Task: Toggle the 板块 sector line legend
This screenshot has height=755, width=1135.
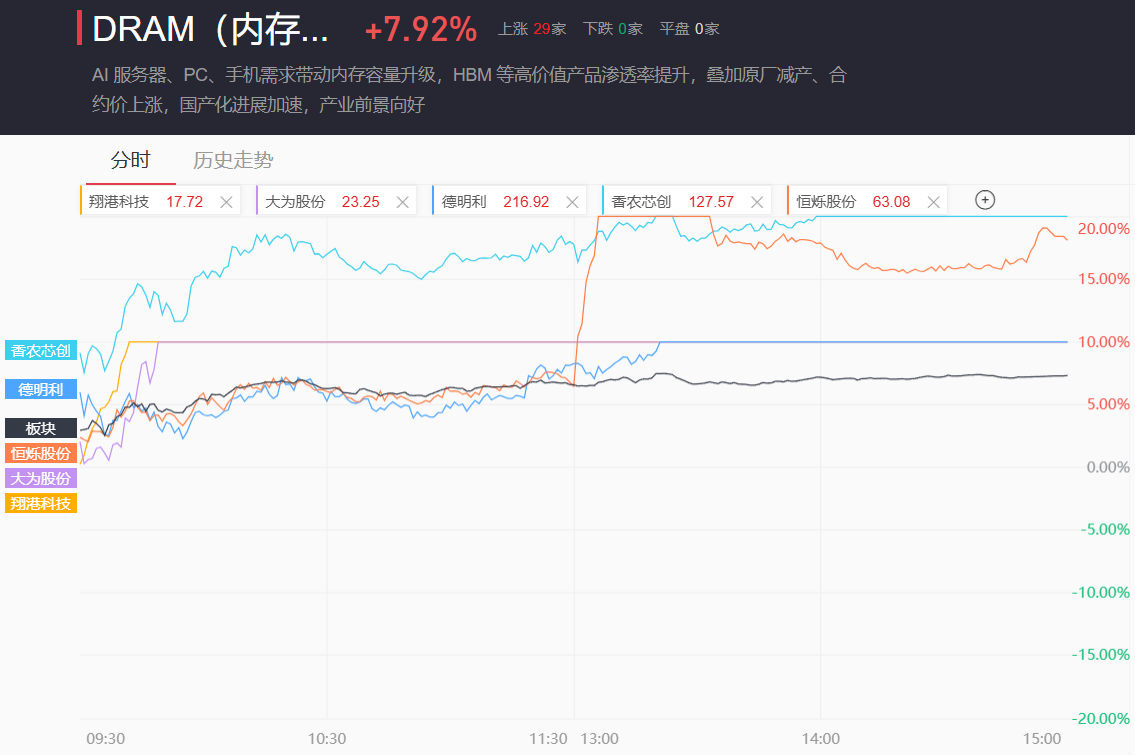Action: [x=41, y=428]
